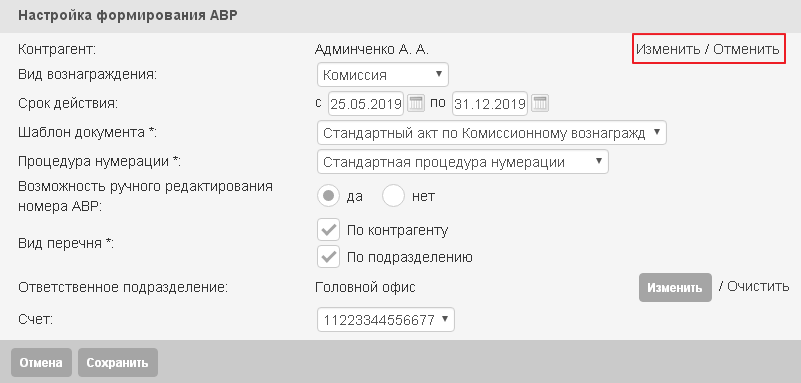Select 'да' for manual АВР number editing
This screenshot has width=801, height=383.
(x=328, y=196)
